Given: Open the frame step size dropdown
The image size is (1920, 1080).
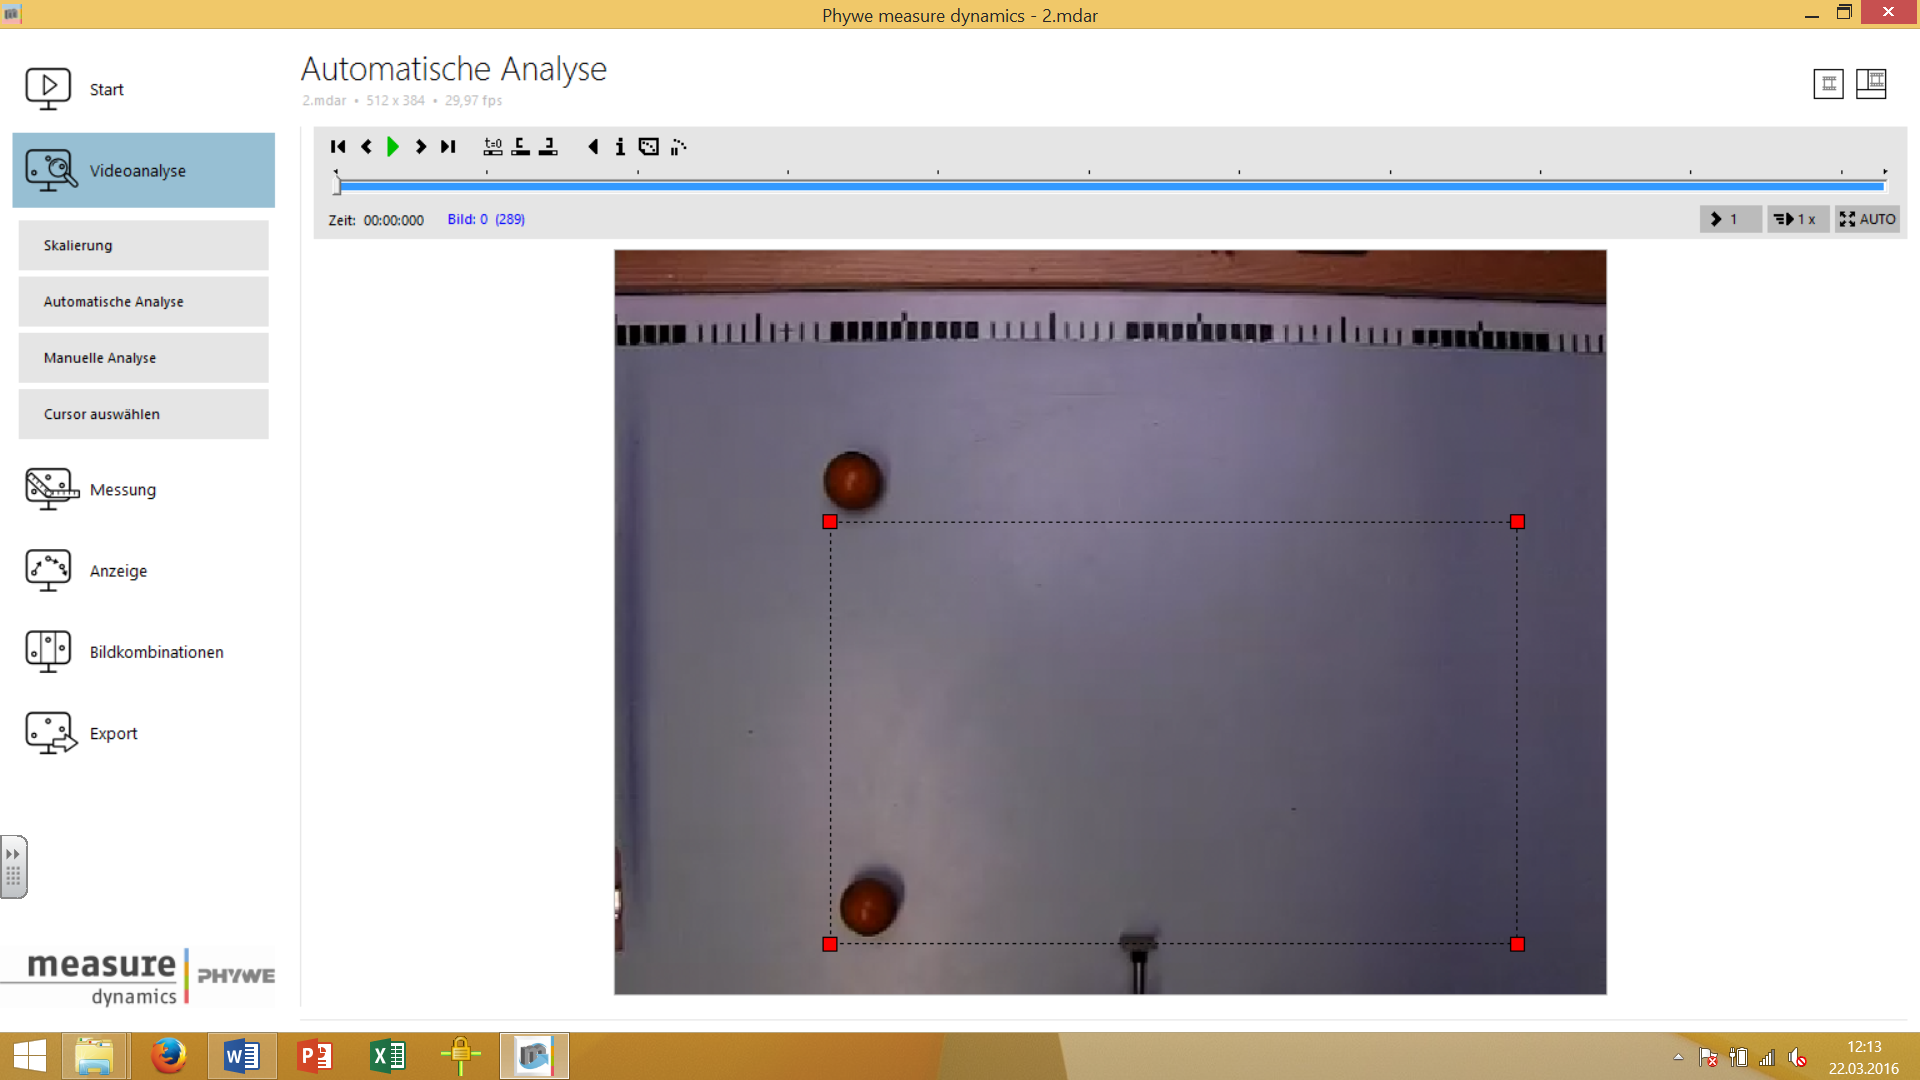Looking at the screenshot, I should (x=1730, y=219).
